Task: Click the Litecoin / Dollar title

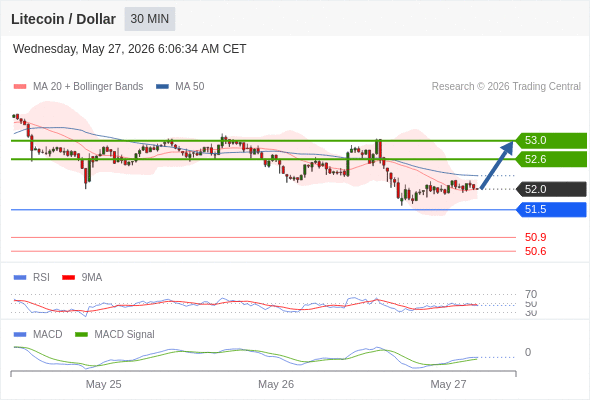Action: tap(63, 19)
